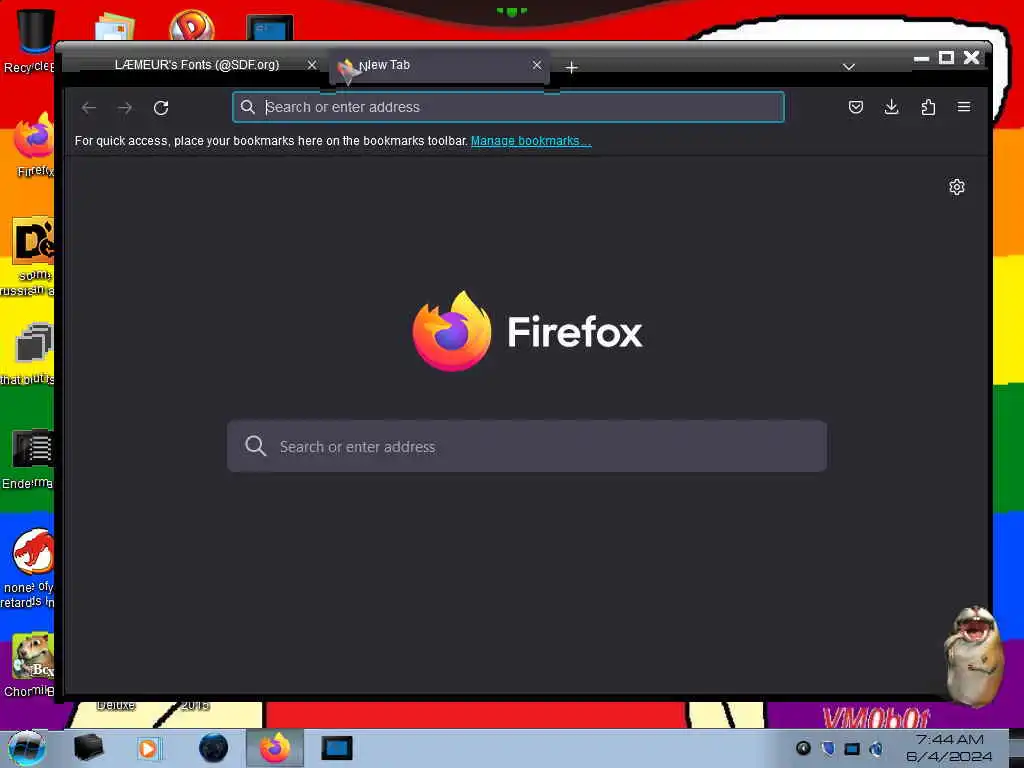
Task: Go back using the back arrow
Action: click(x=89, y=108)
